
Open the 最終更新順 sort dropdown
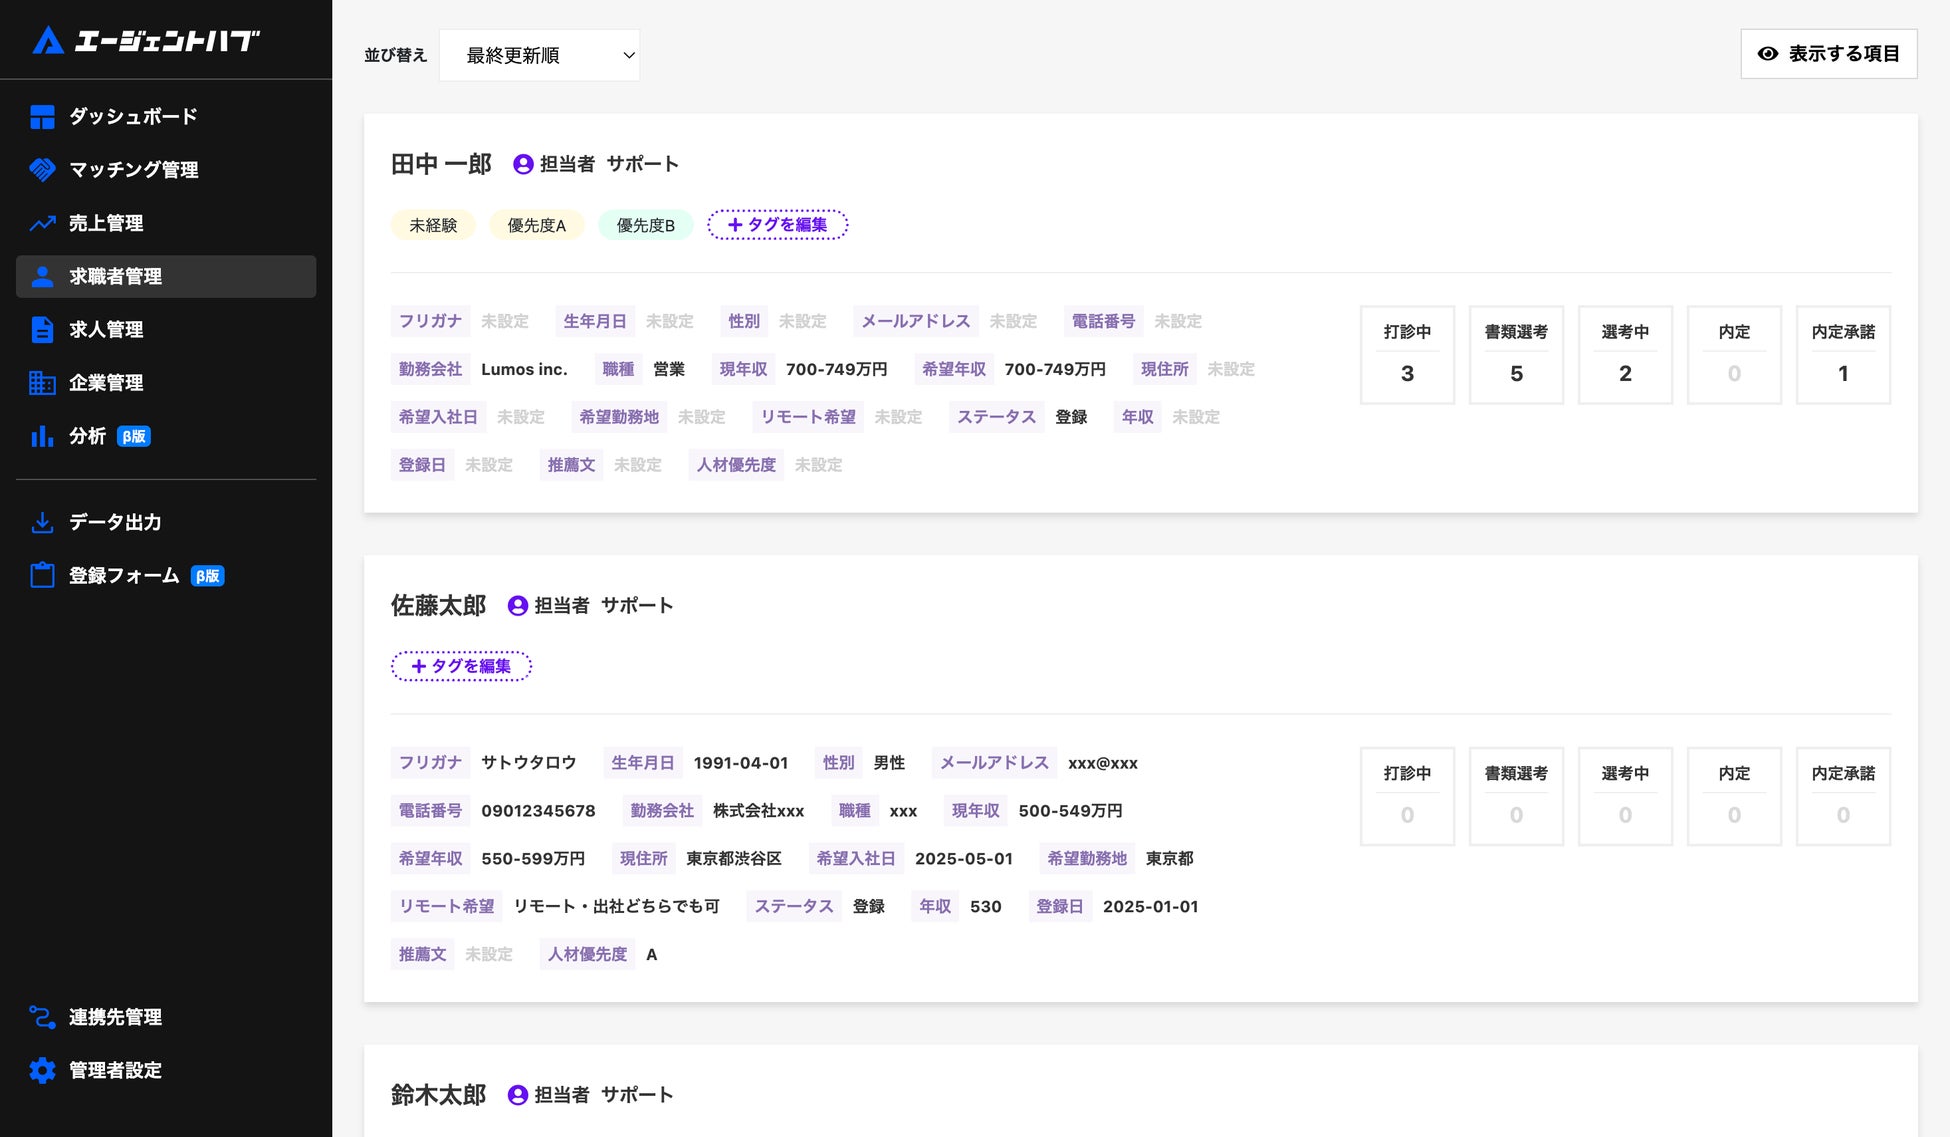pos(539,55)
